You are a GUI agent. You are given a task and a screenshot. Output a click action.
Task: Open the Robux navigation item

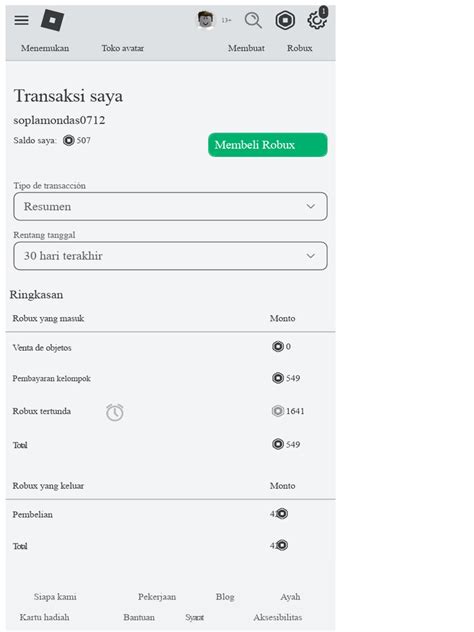(x=299, y=48)
